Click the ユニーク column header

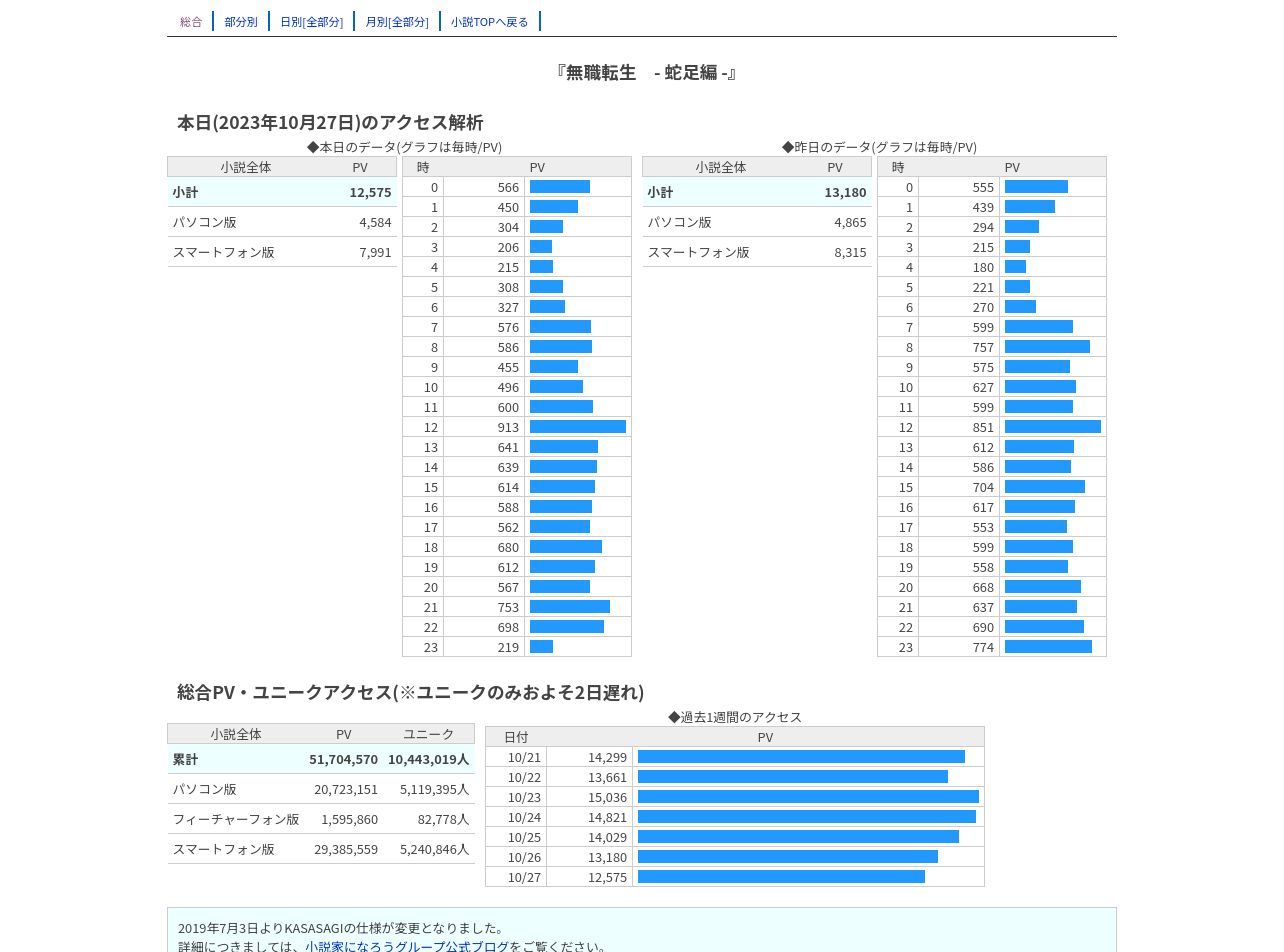click(428, 734)
